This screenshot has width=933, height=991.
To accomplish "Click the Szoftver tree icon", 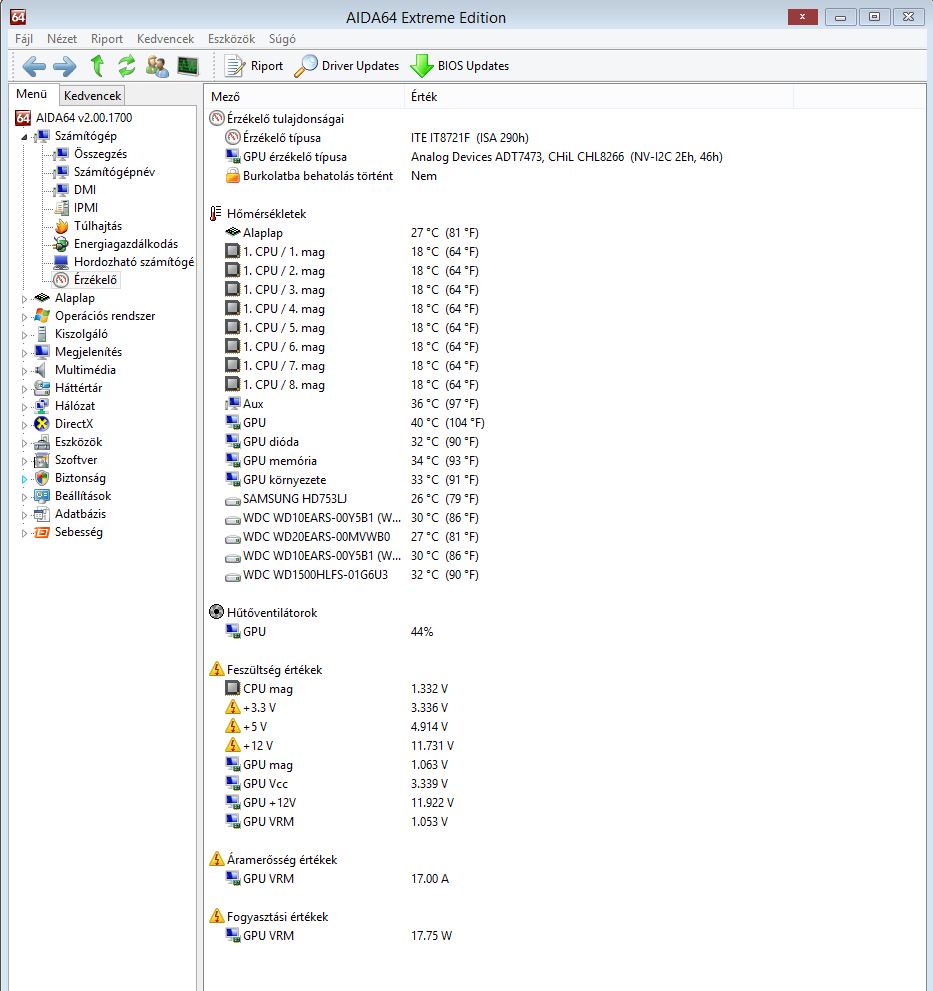I will tap(42, 460).
